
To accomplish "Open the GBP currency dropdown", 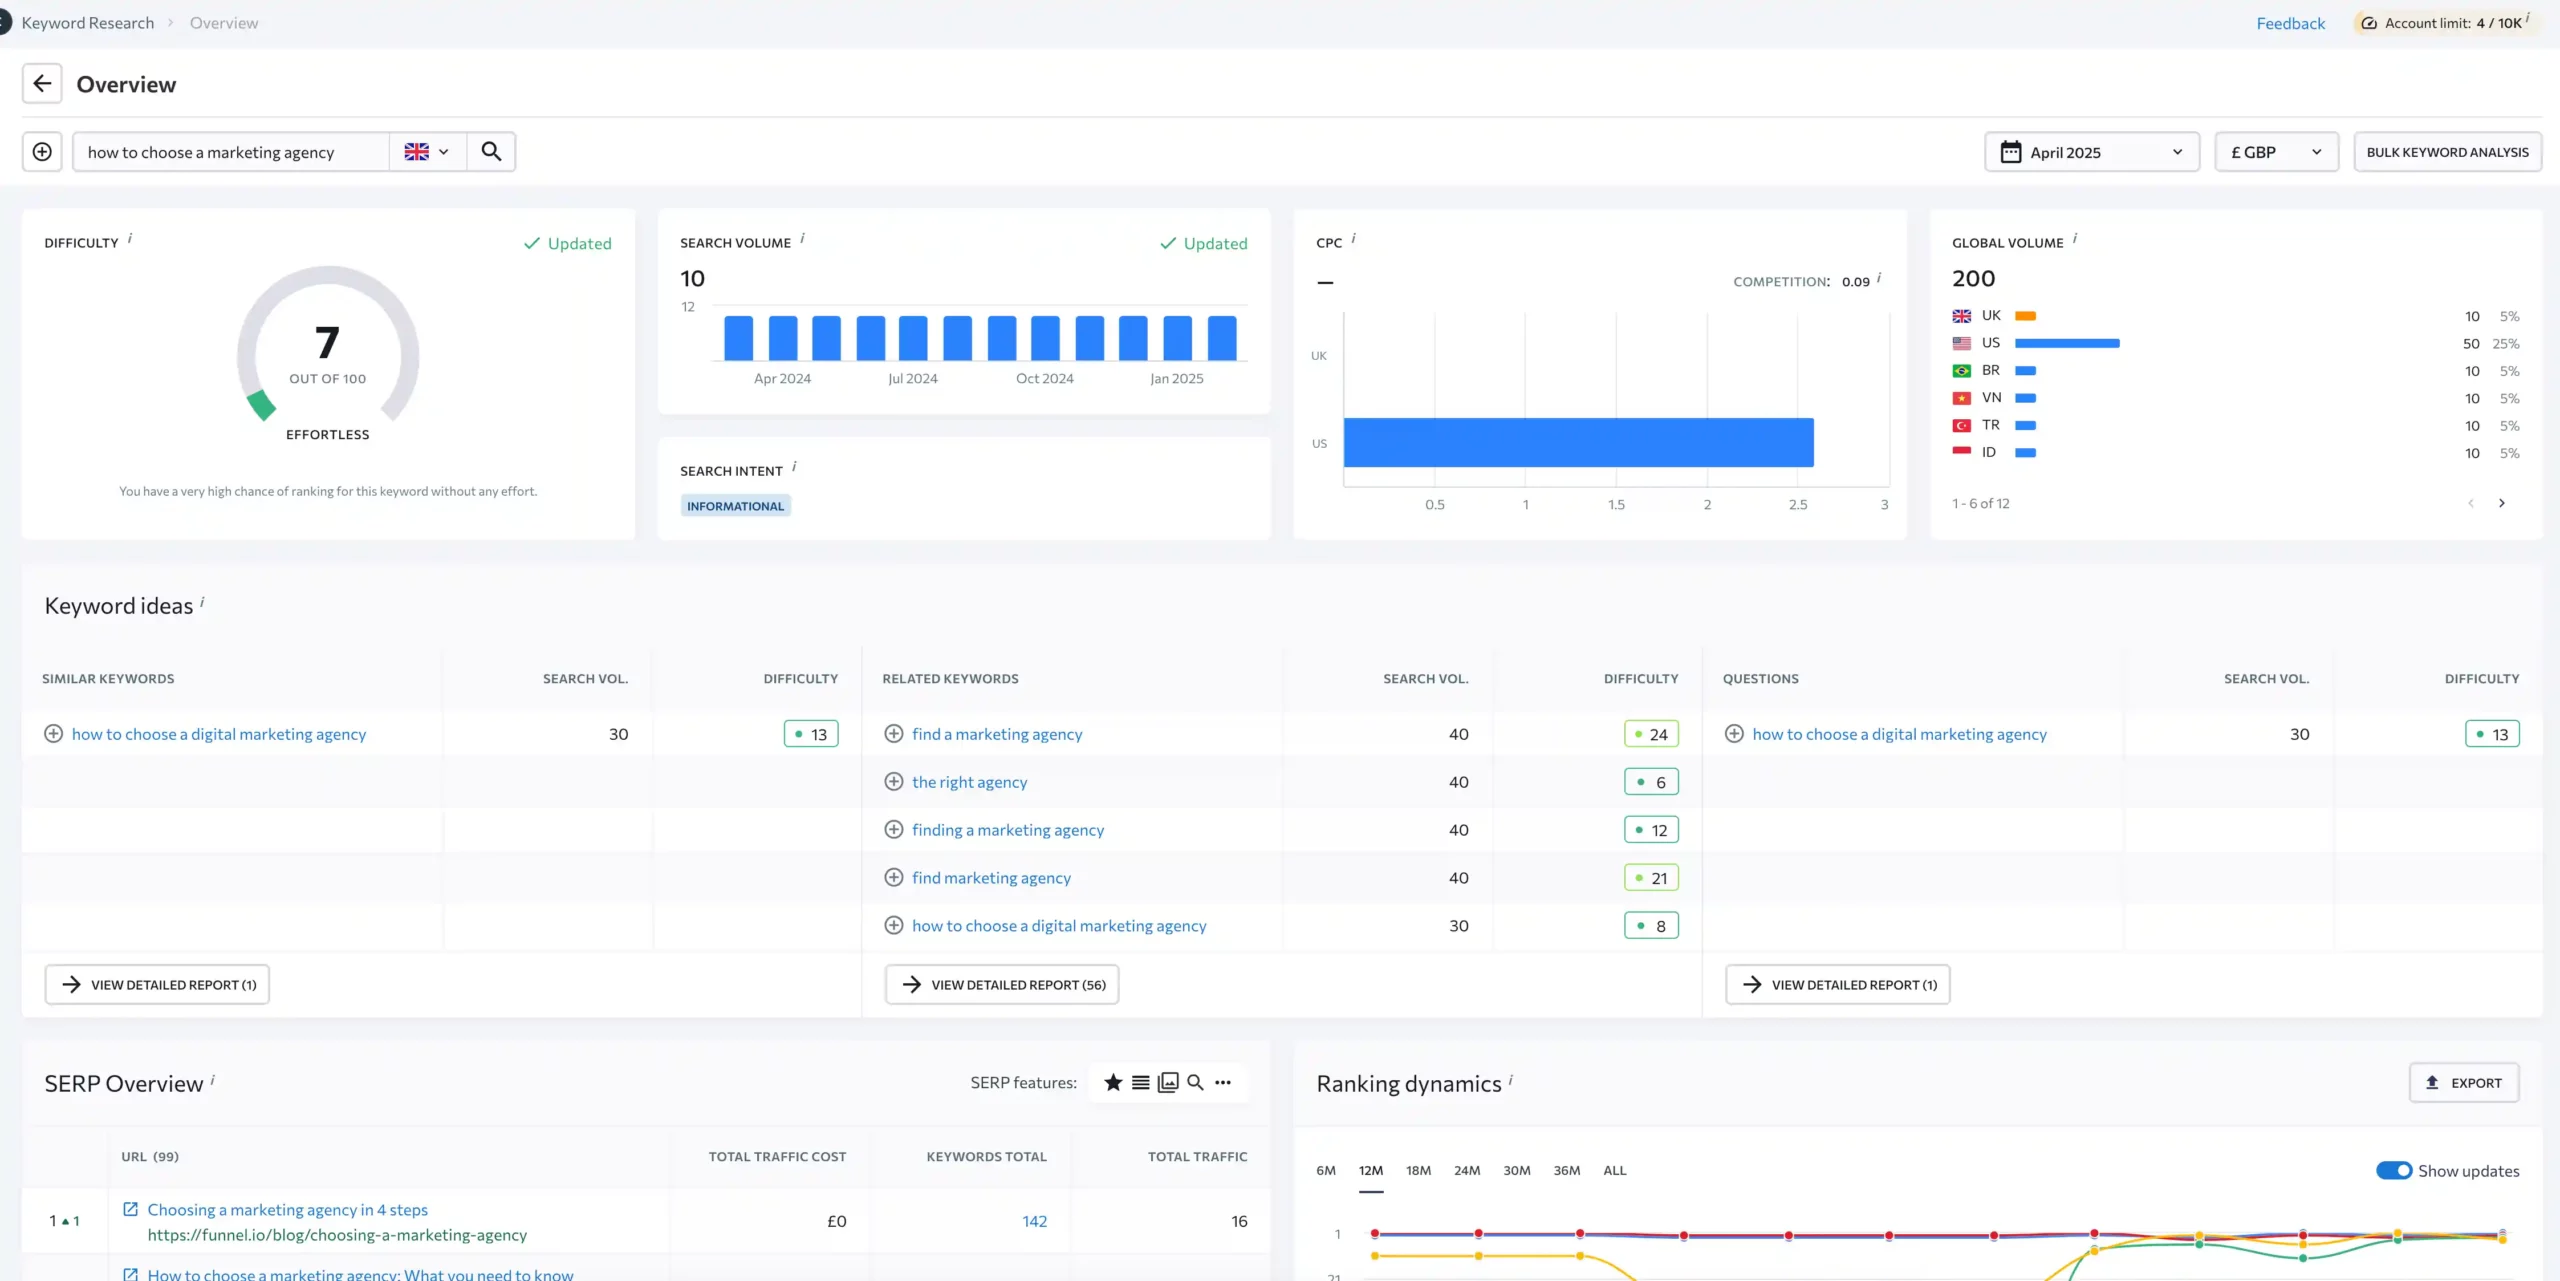I will click(2276, 151).
